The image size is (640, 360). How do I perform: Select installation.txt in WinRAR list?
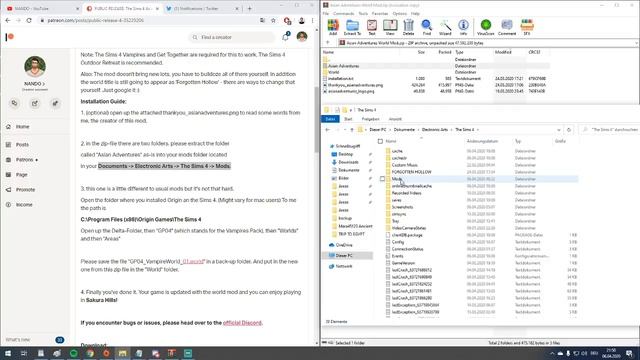(340, 78)
